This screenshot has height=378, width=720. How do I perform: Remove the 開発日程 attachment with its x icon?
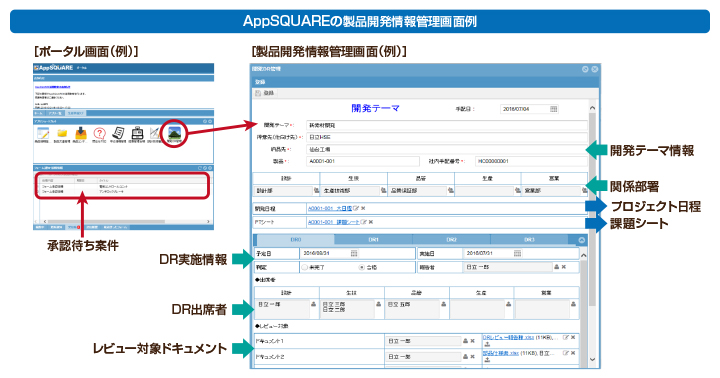click(x=363, y=209)
